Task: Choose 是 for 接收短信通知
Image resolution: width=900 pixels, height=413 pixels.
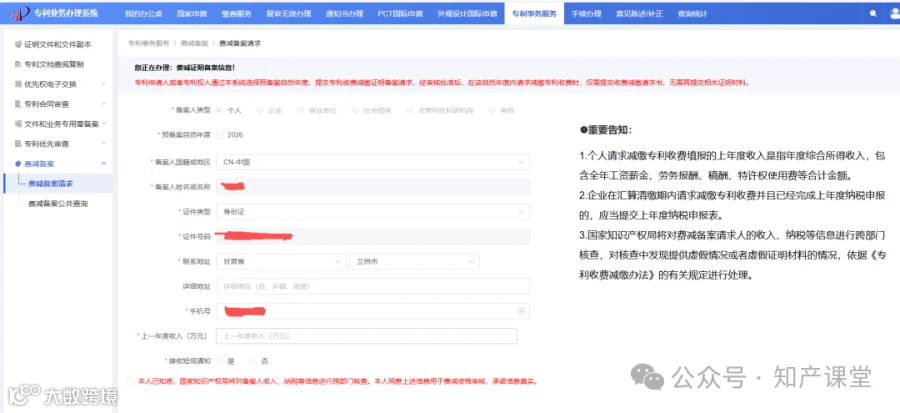Action: click(x=220, y=361)
